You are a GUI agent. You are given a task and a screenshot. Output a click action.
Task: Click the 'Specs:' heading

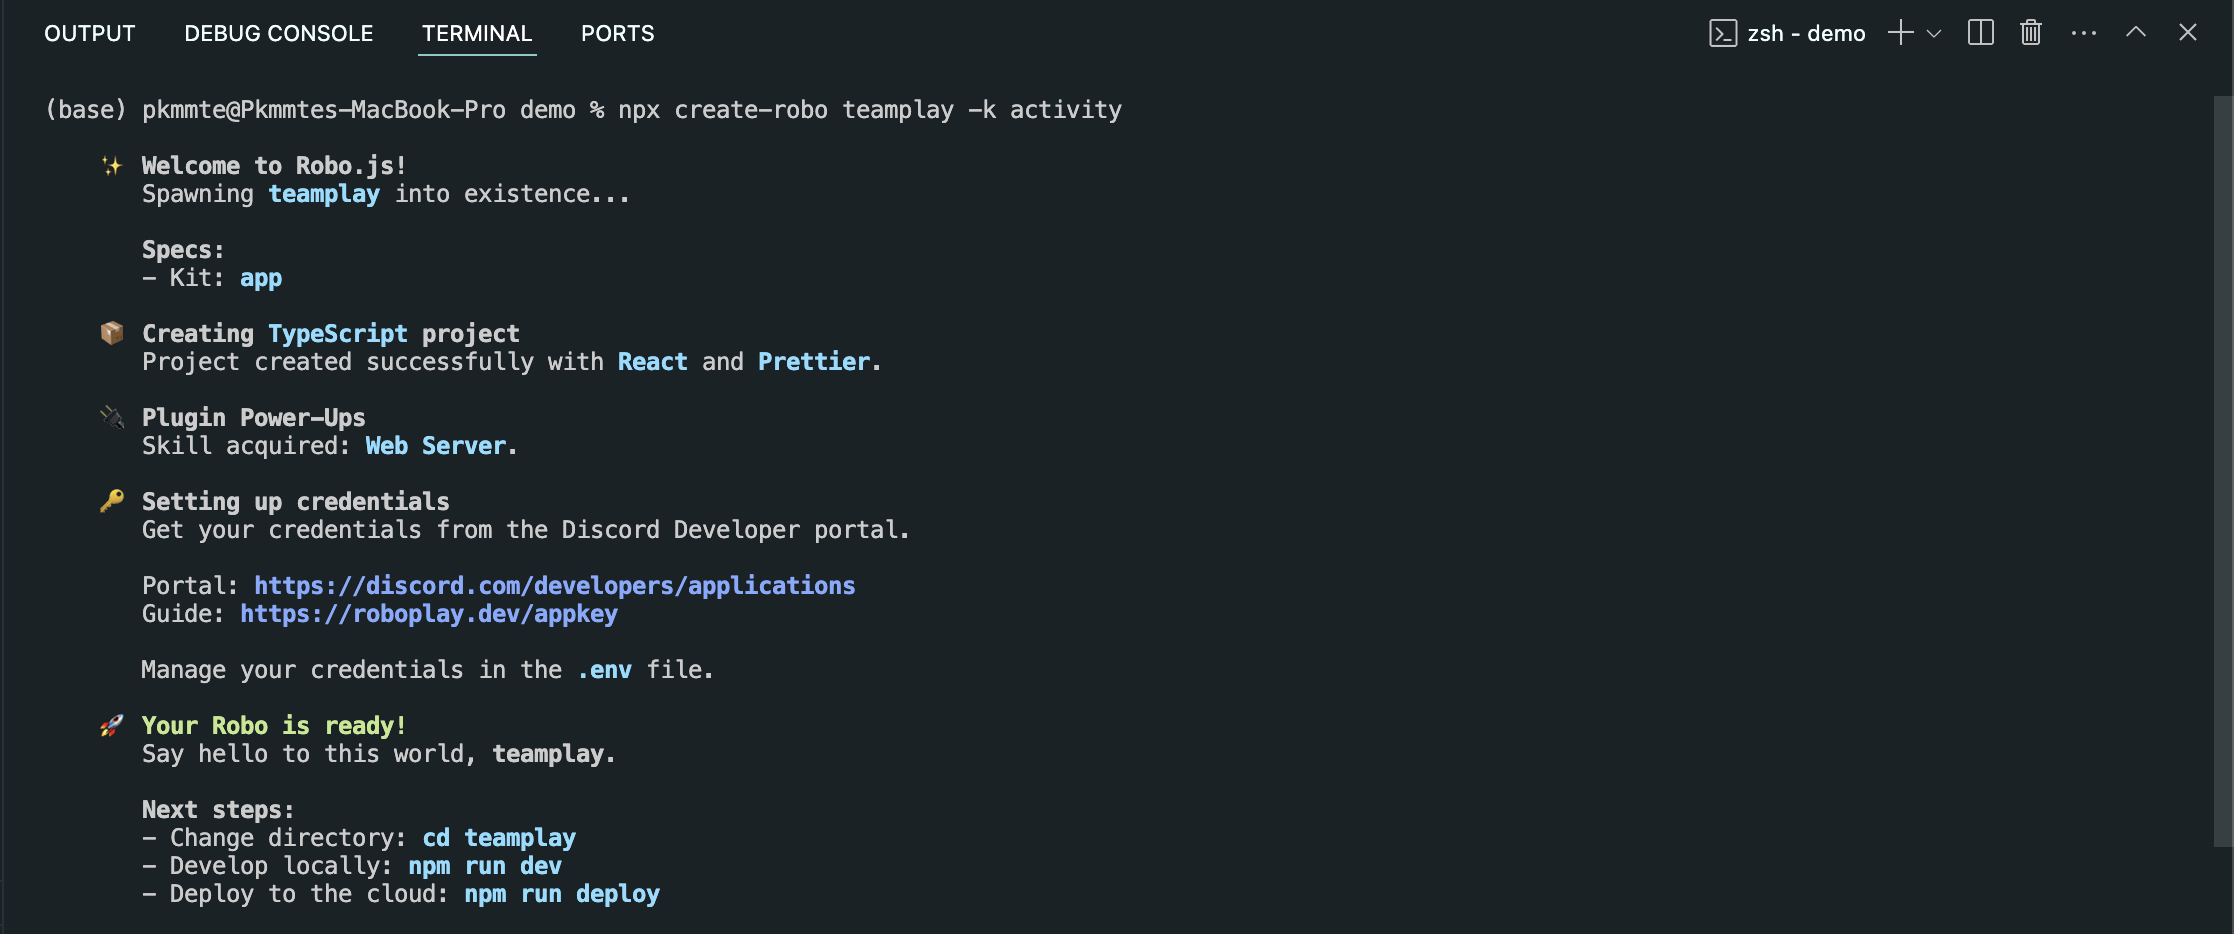[183, 249]
